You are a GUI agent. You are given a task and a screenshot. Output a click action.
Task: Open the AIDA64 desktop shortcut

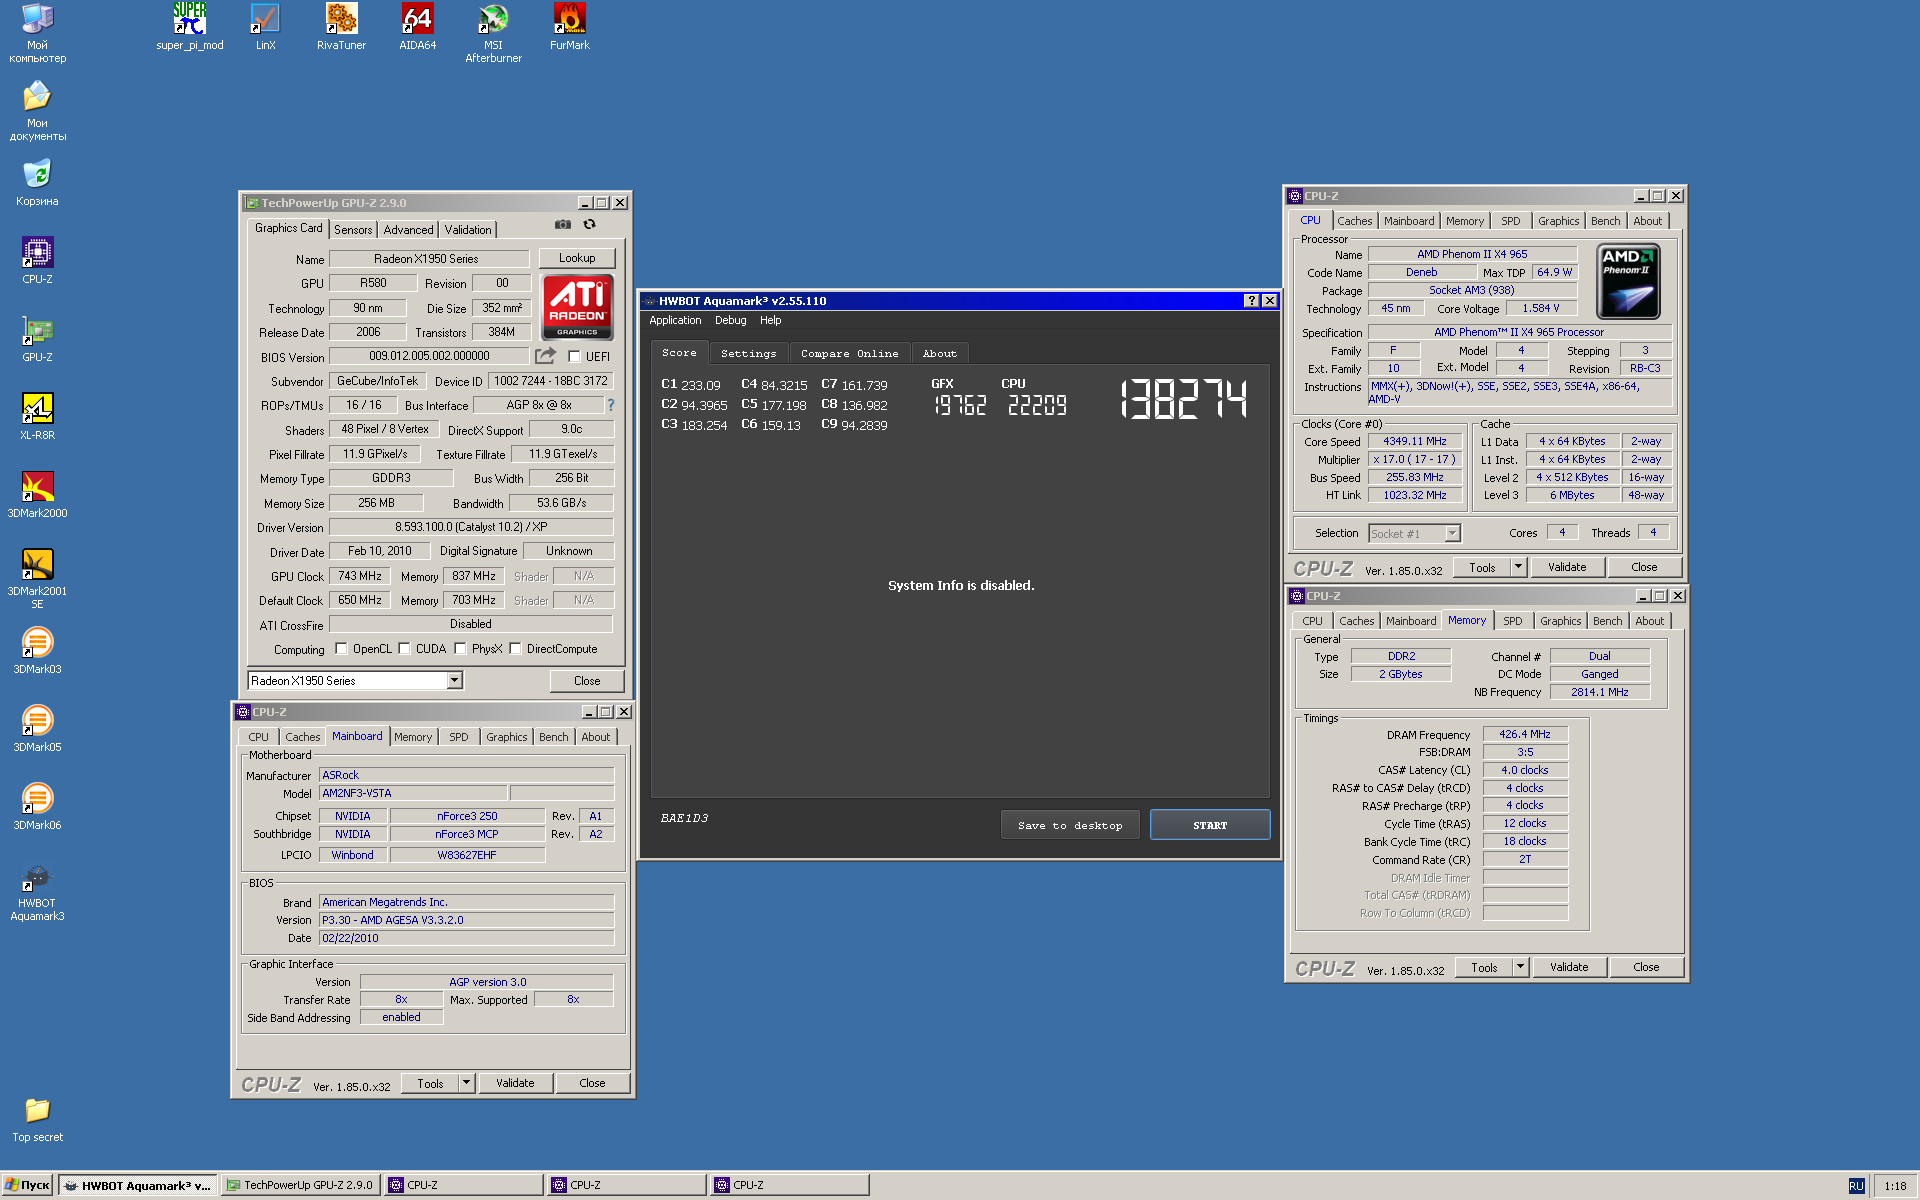click(417, 27)
